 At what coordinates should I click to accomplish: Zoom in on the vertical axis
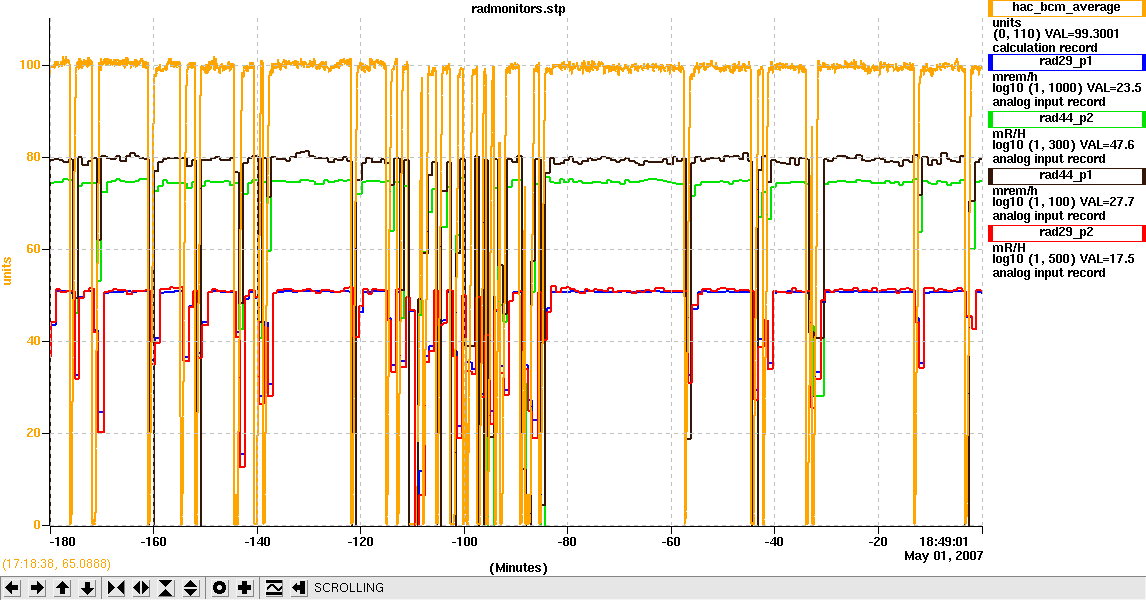coord(166,588)
